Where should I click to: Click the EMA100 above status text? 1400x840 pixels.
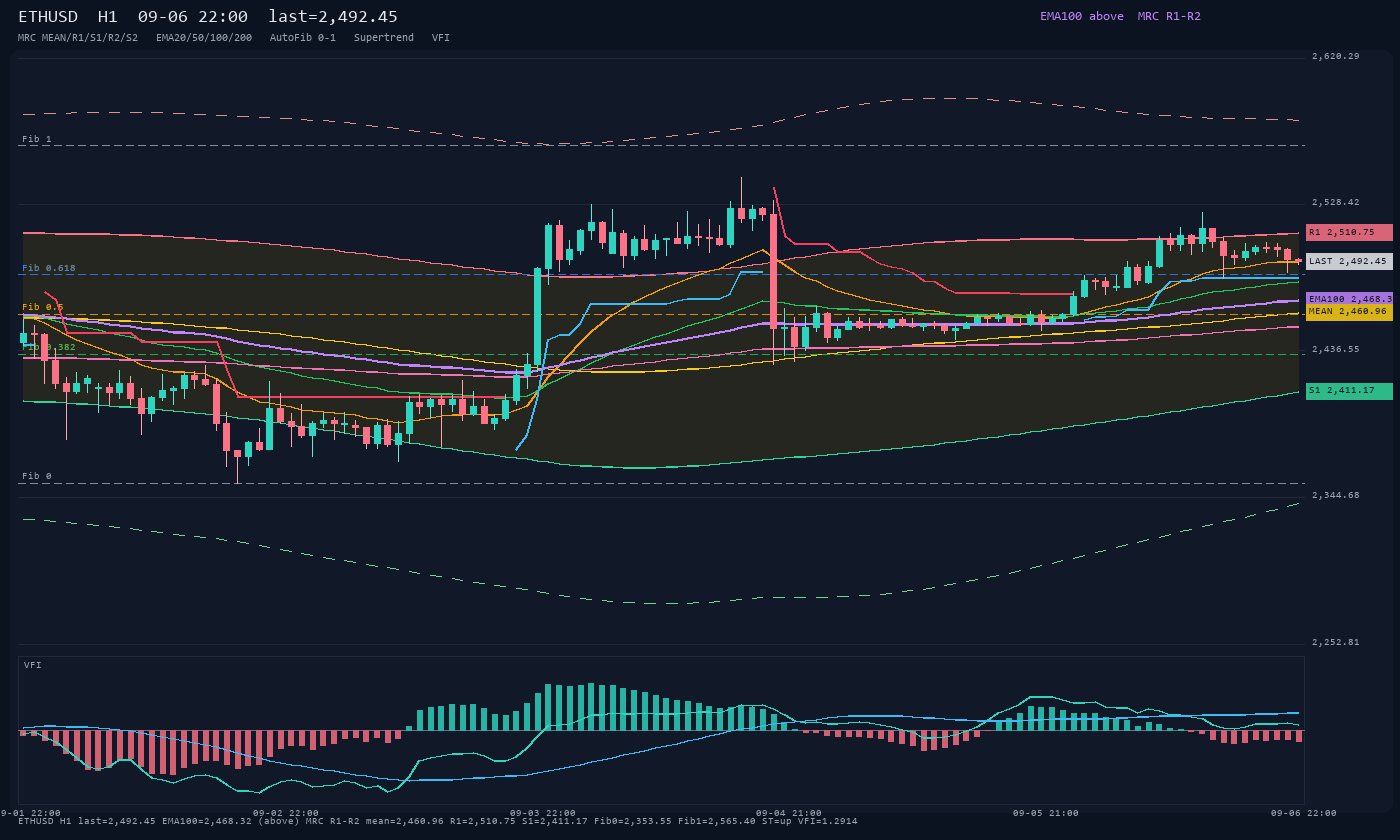click(x=1082, y=16)
